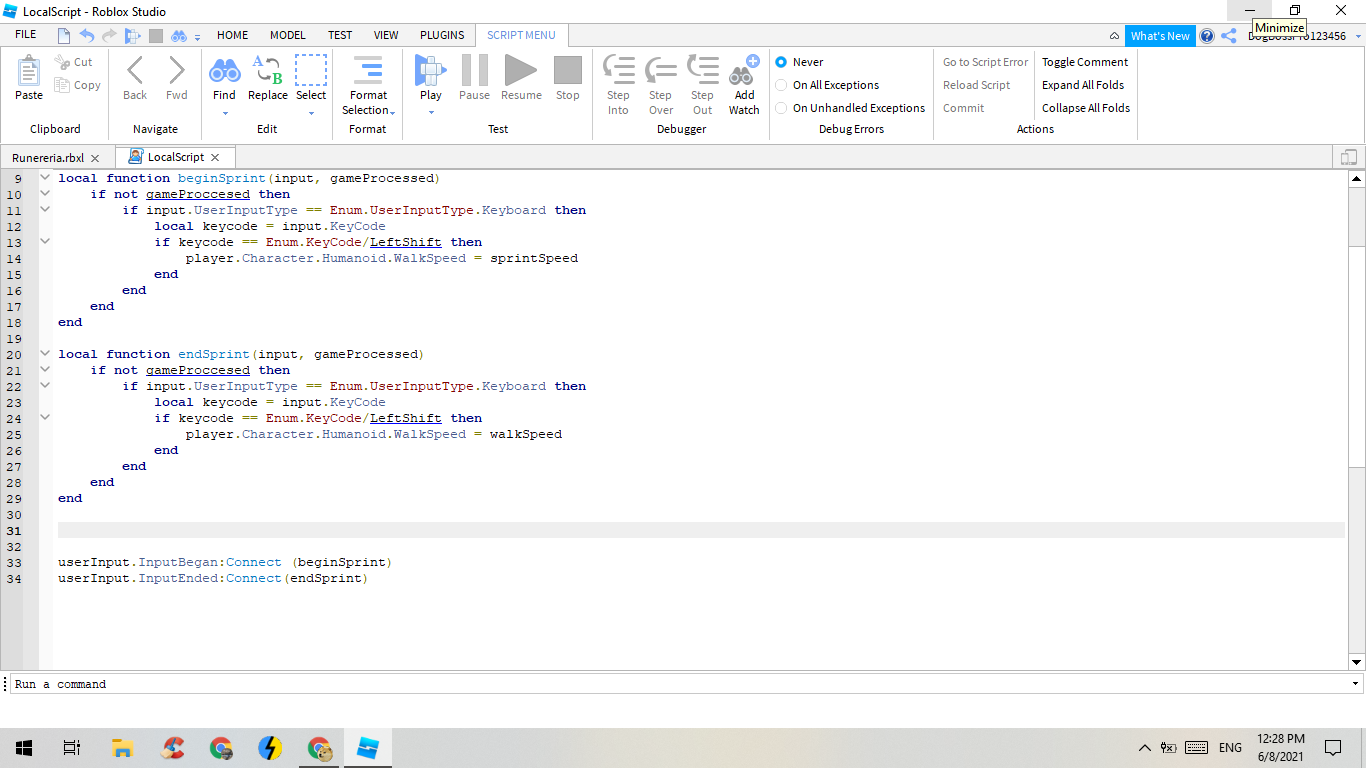Image resolution: width=1366 pixels, height=768 pixels.
Task: Open the command bar history dropdown
Action: tap(1356, 684)
